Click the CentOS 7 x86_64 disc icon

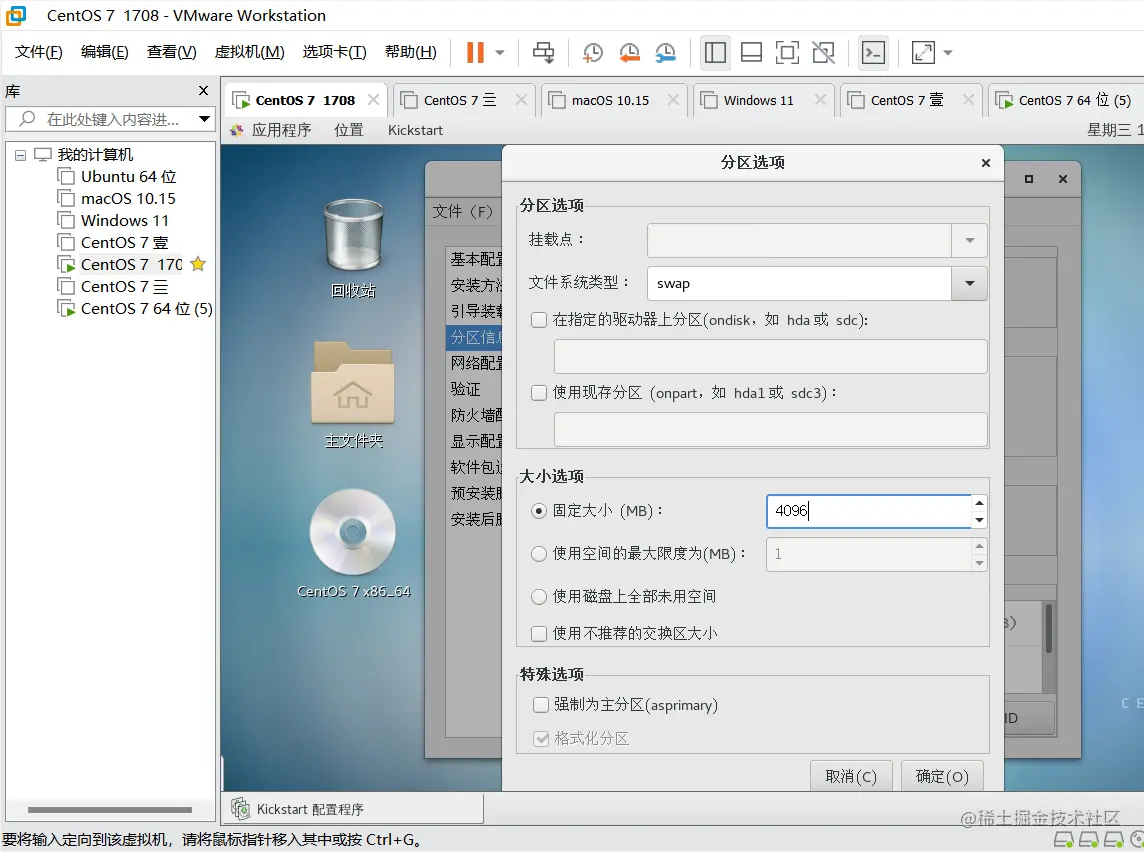[x=354, y=543]
